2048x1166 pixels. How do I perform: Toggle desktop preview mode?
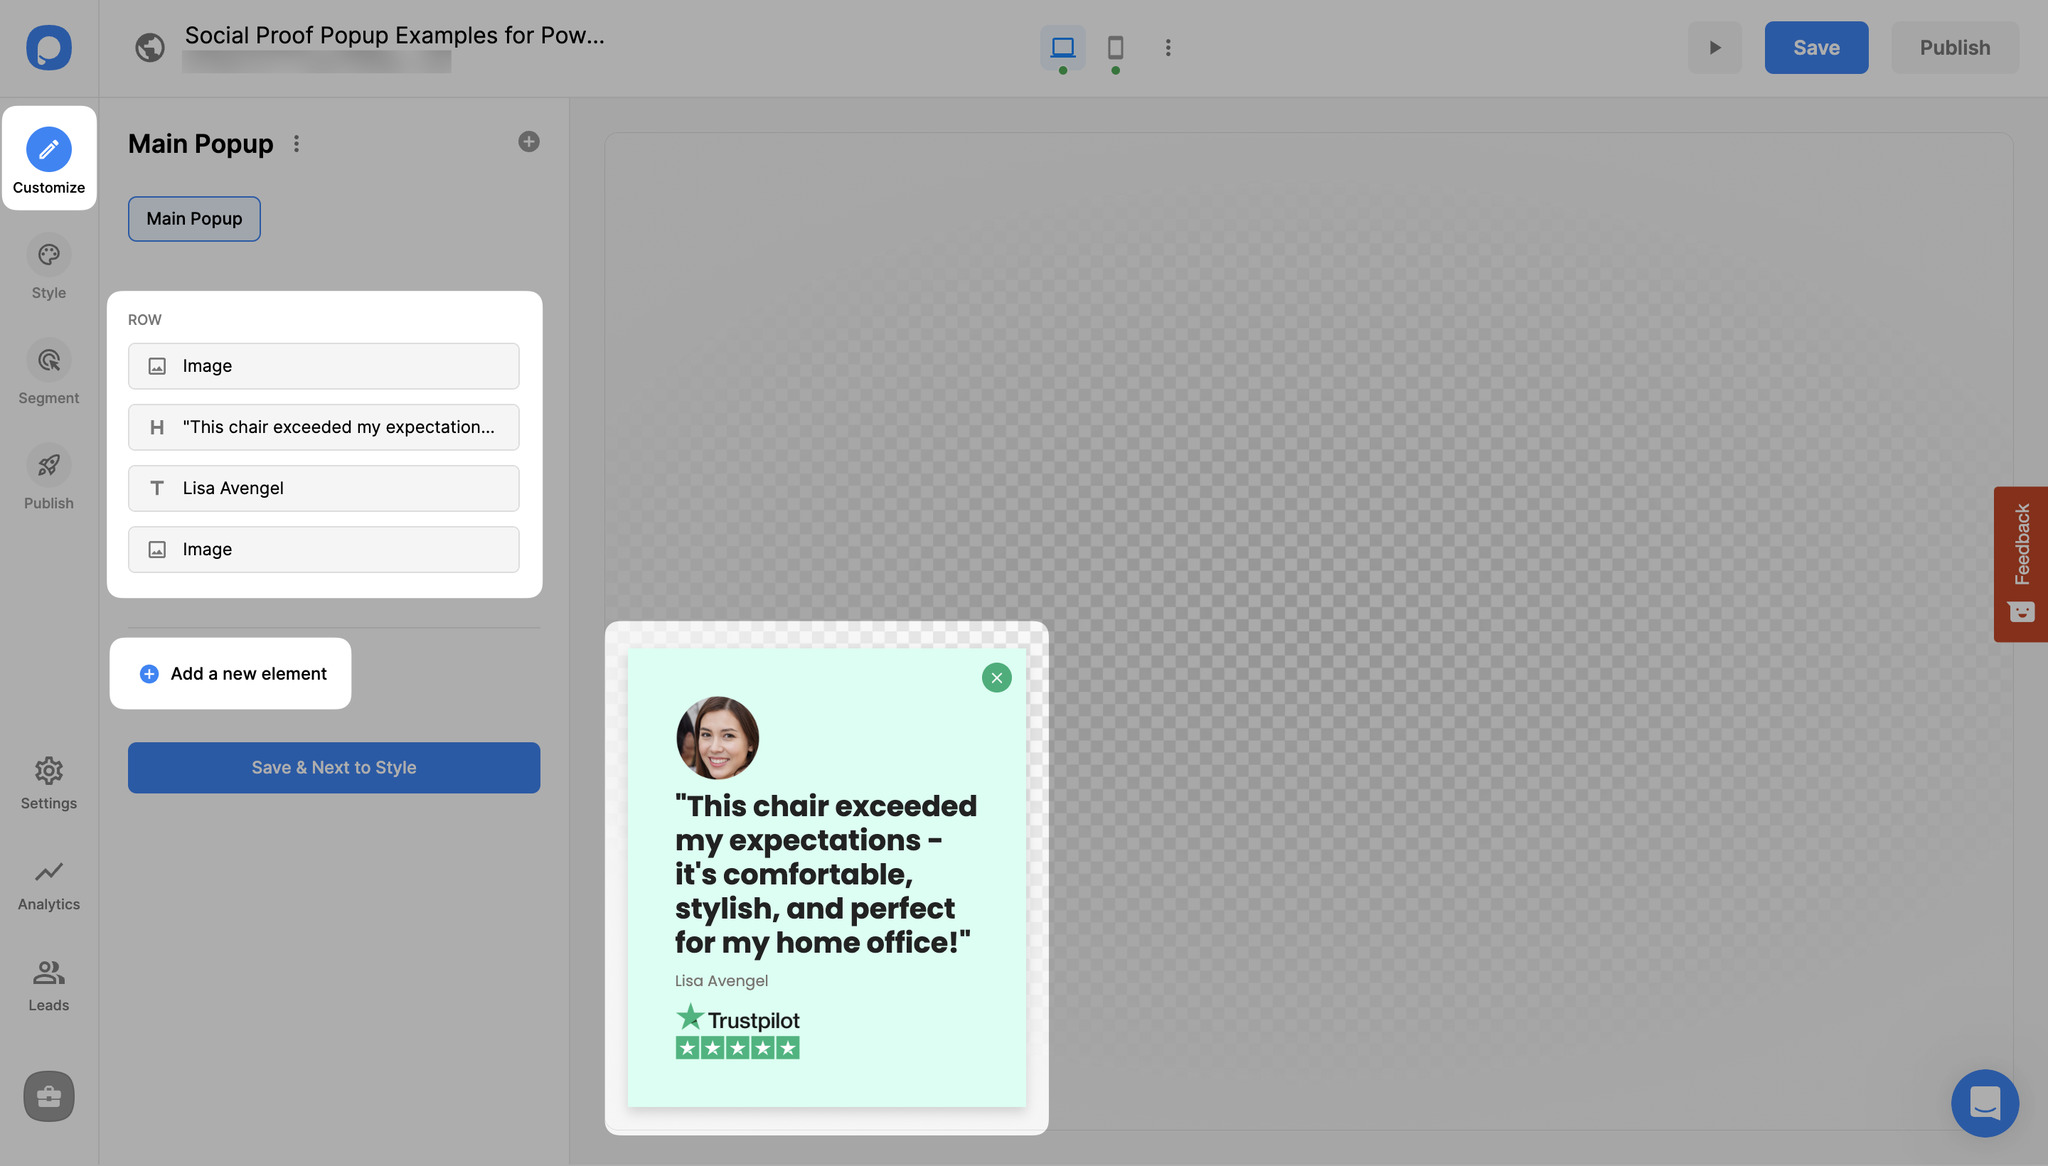(1063, 46)
